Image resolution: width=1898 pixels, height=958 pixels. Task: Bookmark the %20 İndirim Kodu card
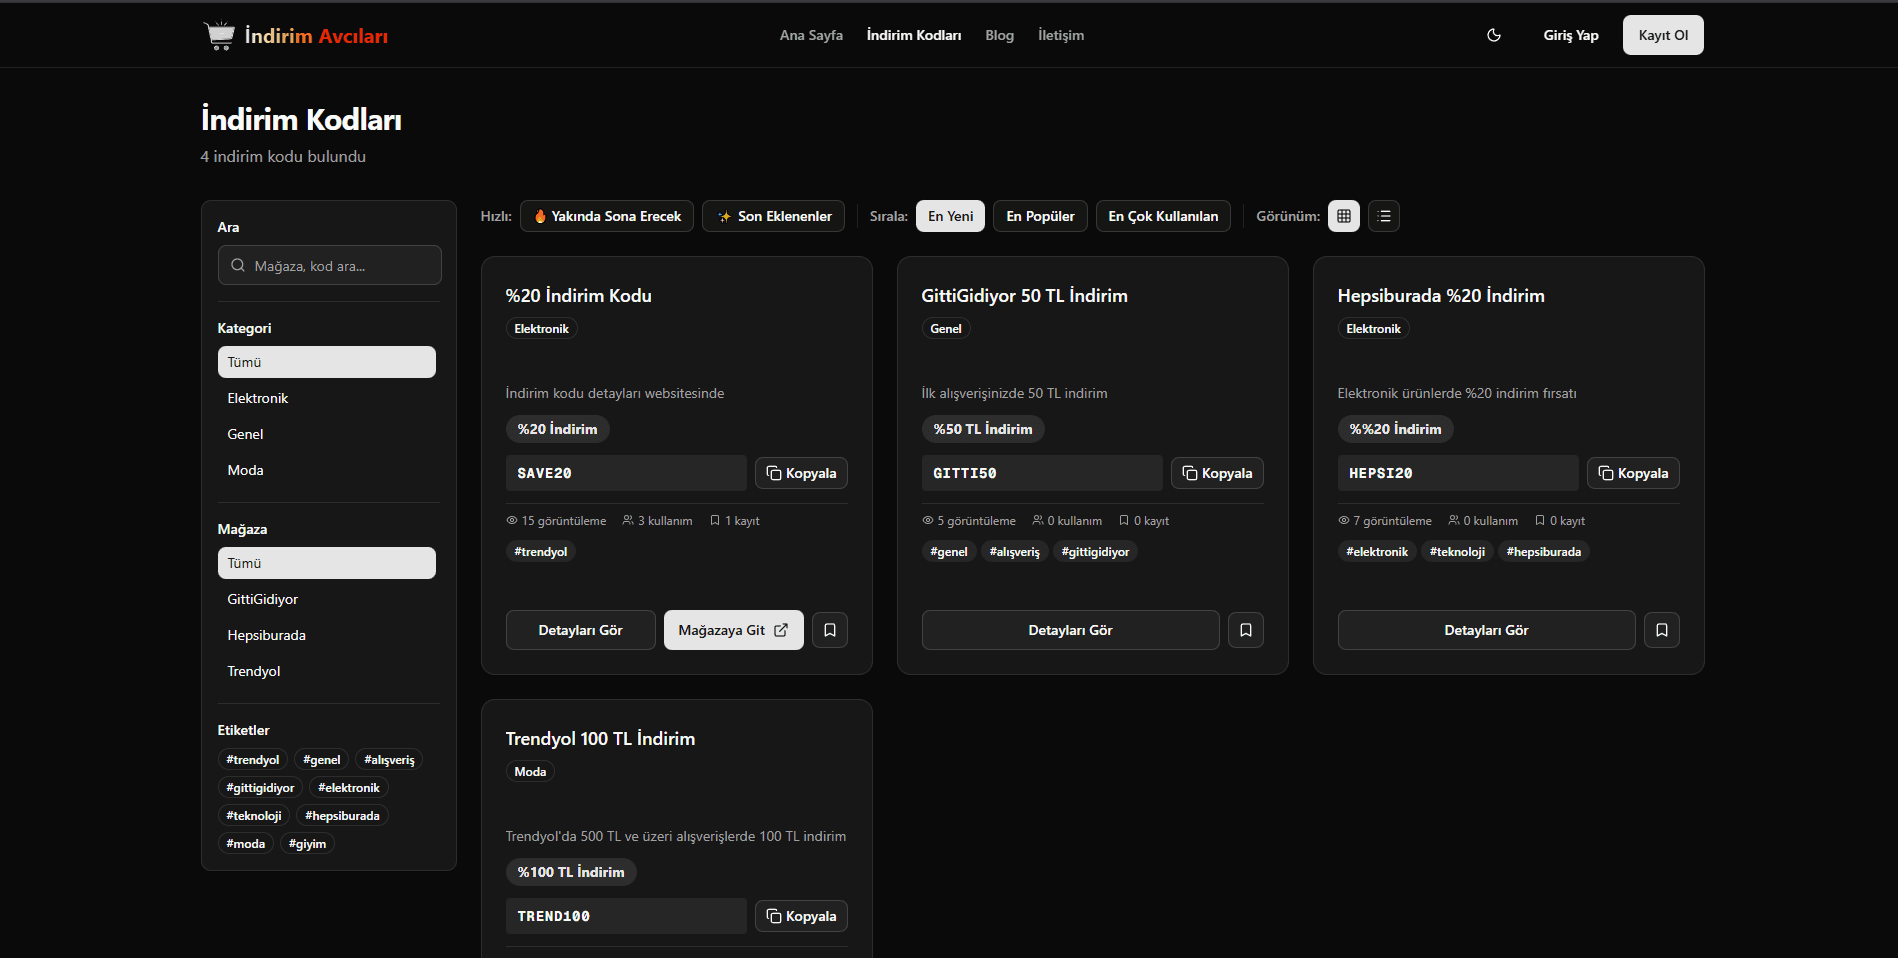pyautogui.click(x=829, y=630)
